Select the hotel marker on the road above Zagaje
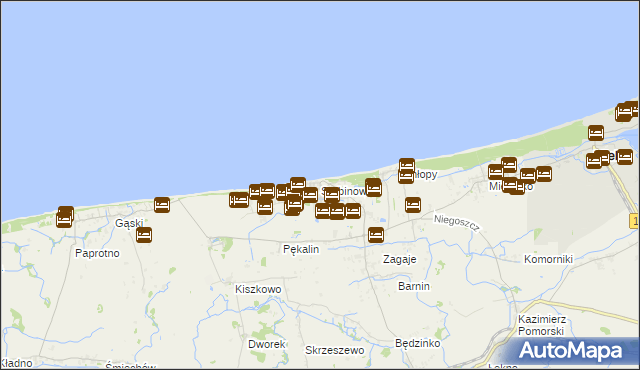The height and width of the screenshot is (370, 640). (376, 235)
